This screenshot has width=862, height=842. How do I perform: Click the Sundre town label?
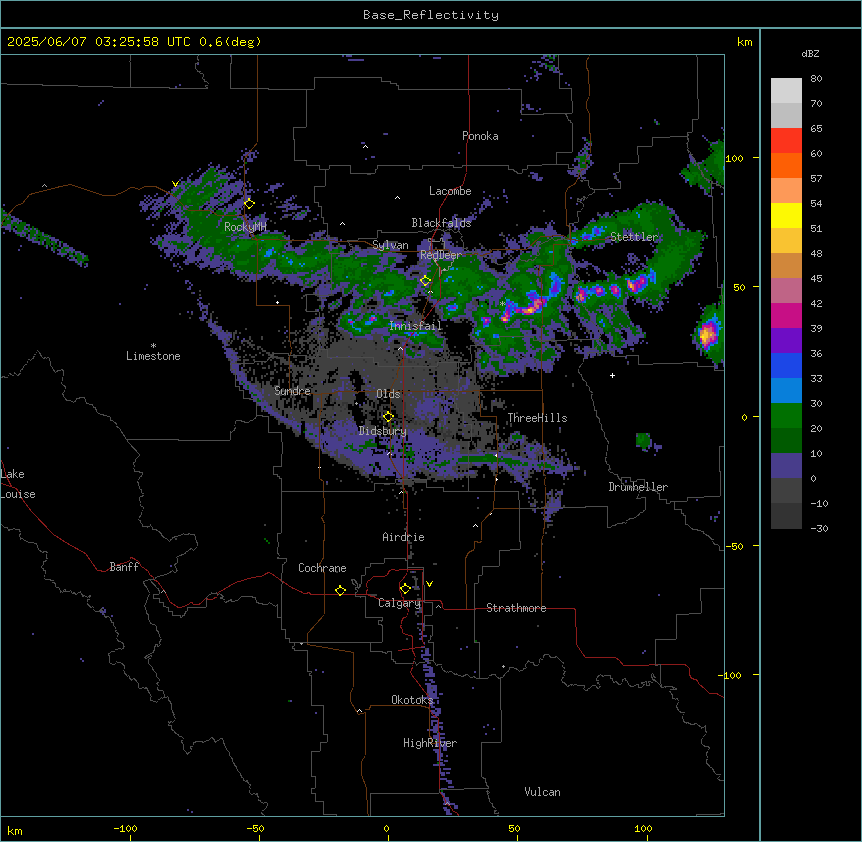(x=292, y=391)
